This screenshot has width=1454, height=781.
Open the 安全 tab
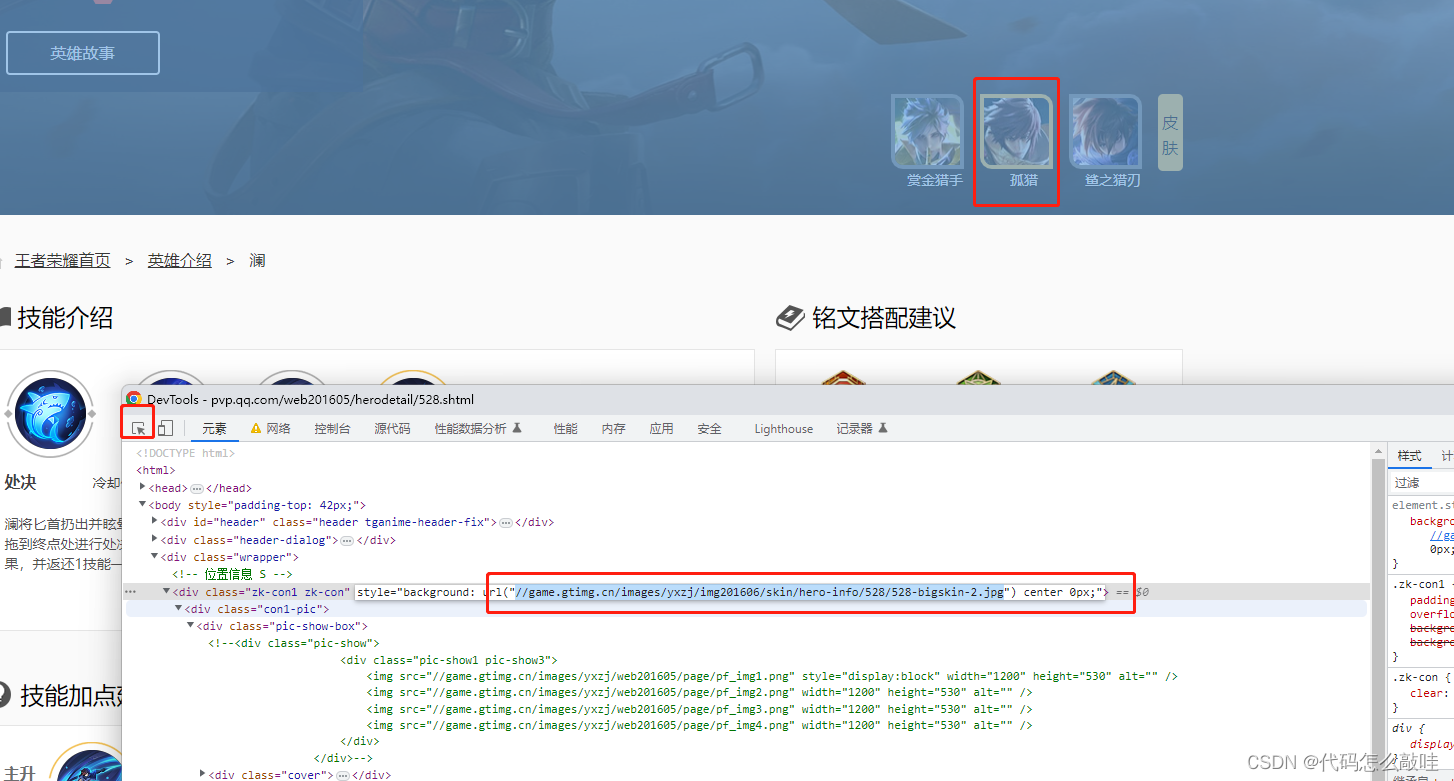(x=710, y=428)
